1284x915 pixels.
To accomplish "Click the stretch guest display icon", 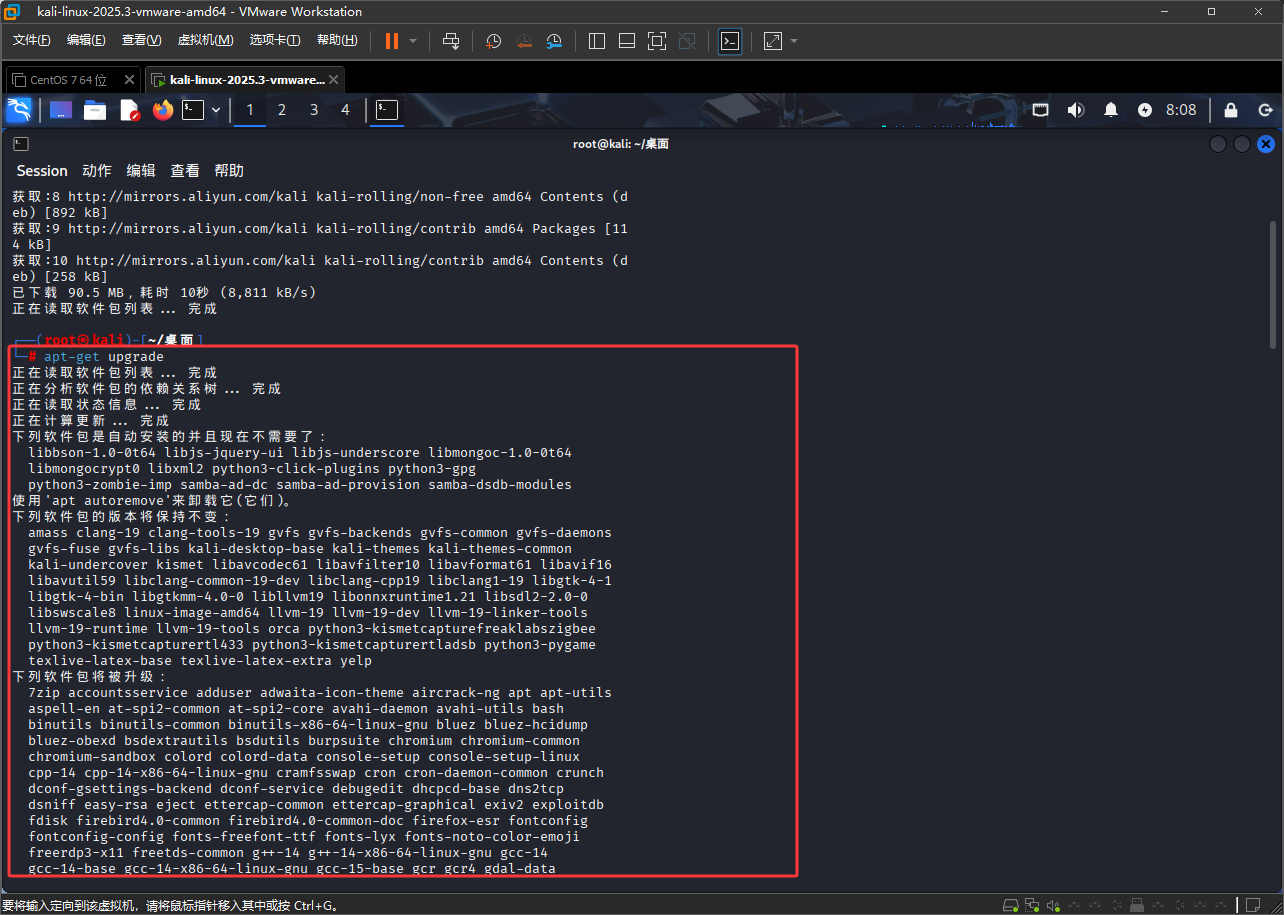I will [773, 41].
